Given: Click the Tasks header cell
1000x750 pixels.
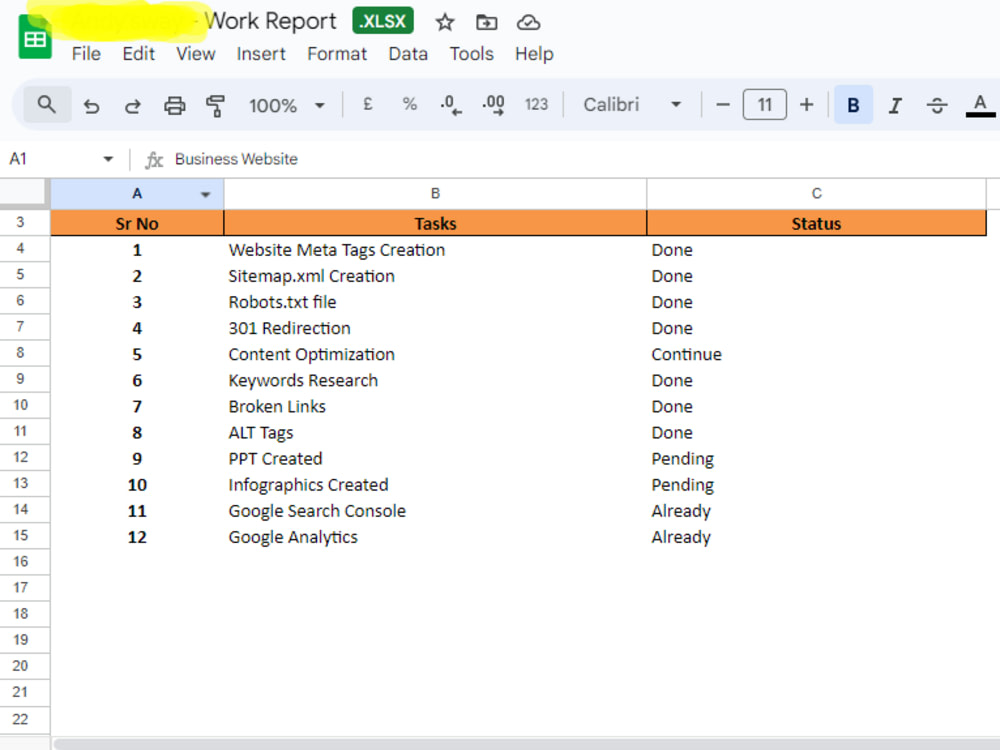Looking at the screenshot, I should [435, 224].
